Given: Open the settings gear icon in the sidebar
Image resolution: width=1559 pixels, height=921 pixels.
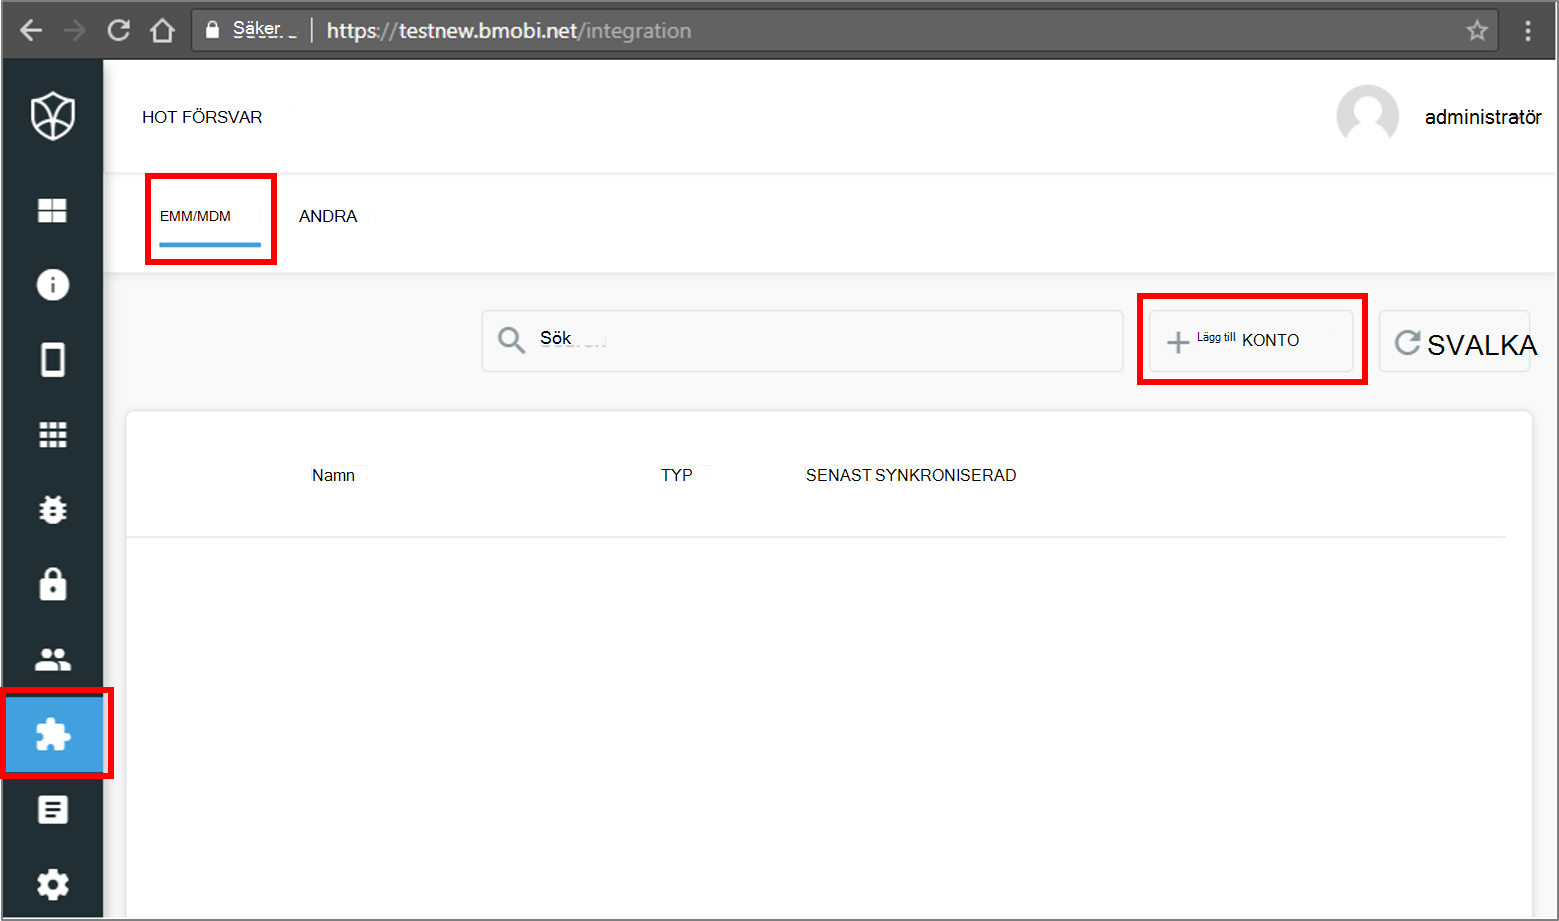Looking at the screenshot, I should tap(53, 884).
